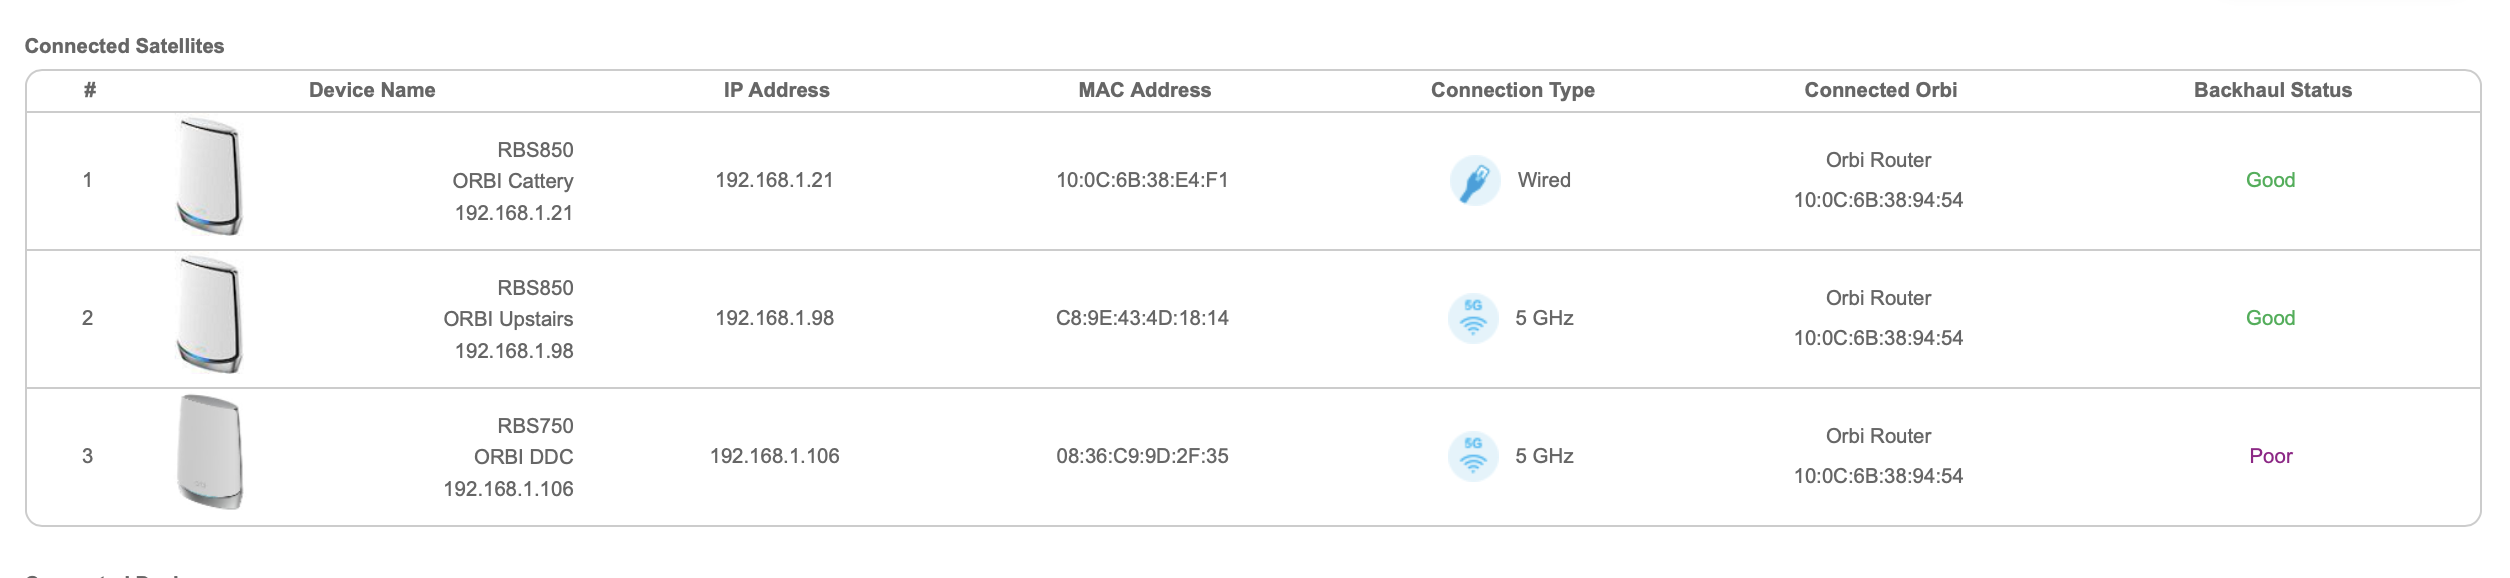Click the Poor backhaul status text
The width and height of the screenshot is (2510, 578).
(x=2270, y=457)
